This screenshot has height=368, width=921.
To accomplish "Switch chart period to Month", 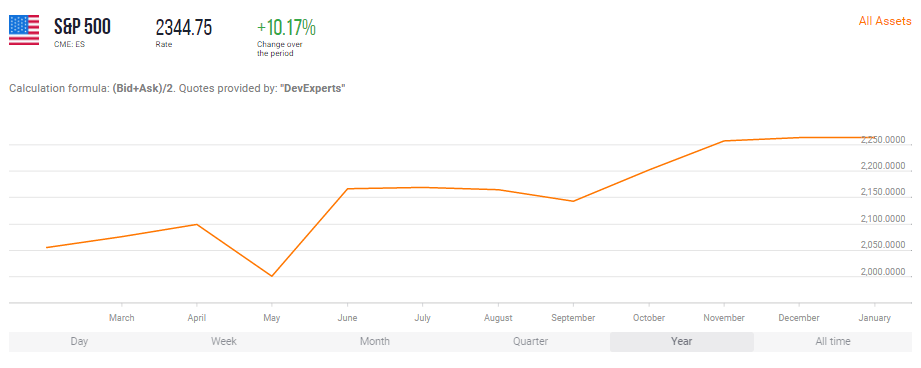I will coord(375,342).
